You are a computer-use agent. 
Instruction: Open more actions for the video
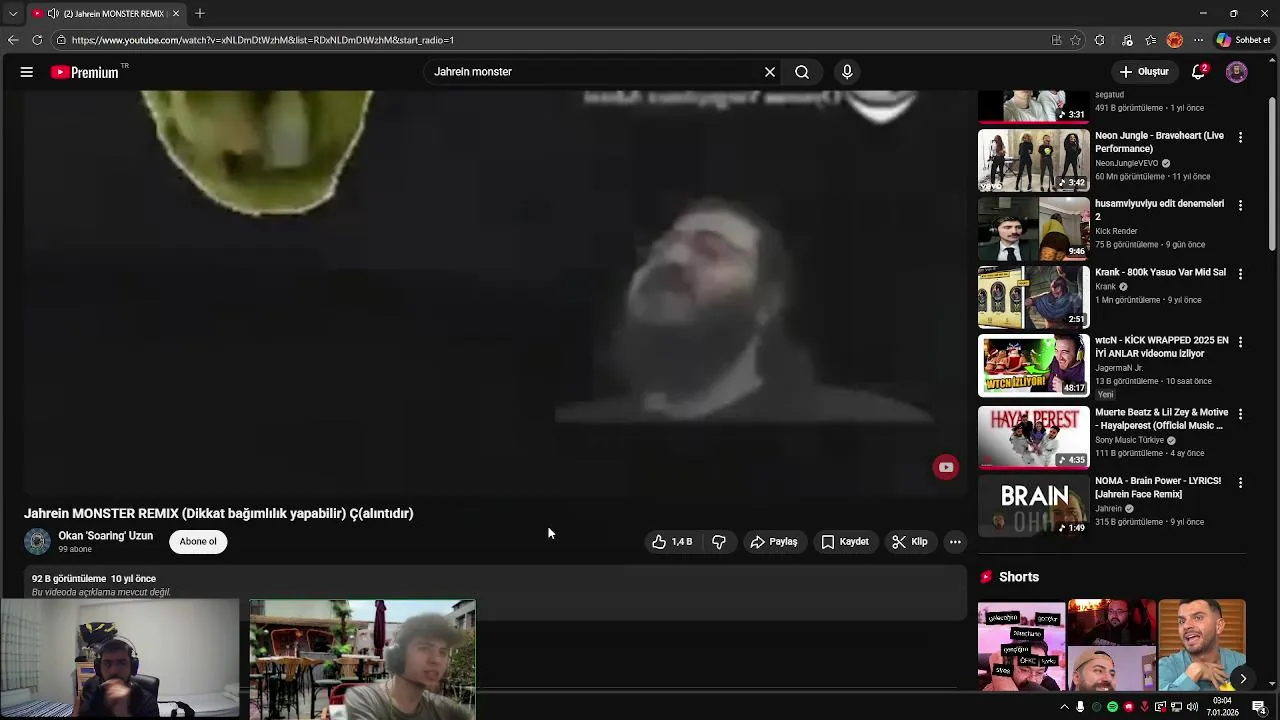tap(955, 542)
